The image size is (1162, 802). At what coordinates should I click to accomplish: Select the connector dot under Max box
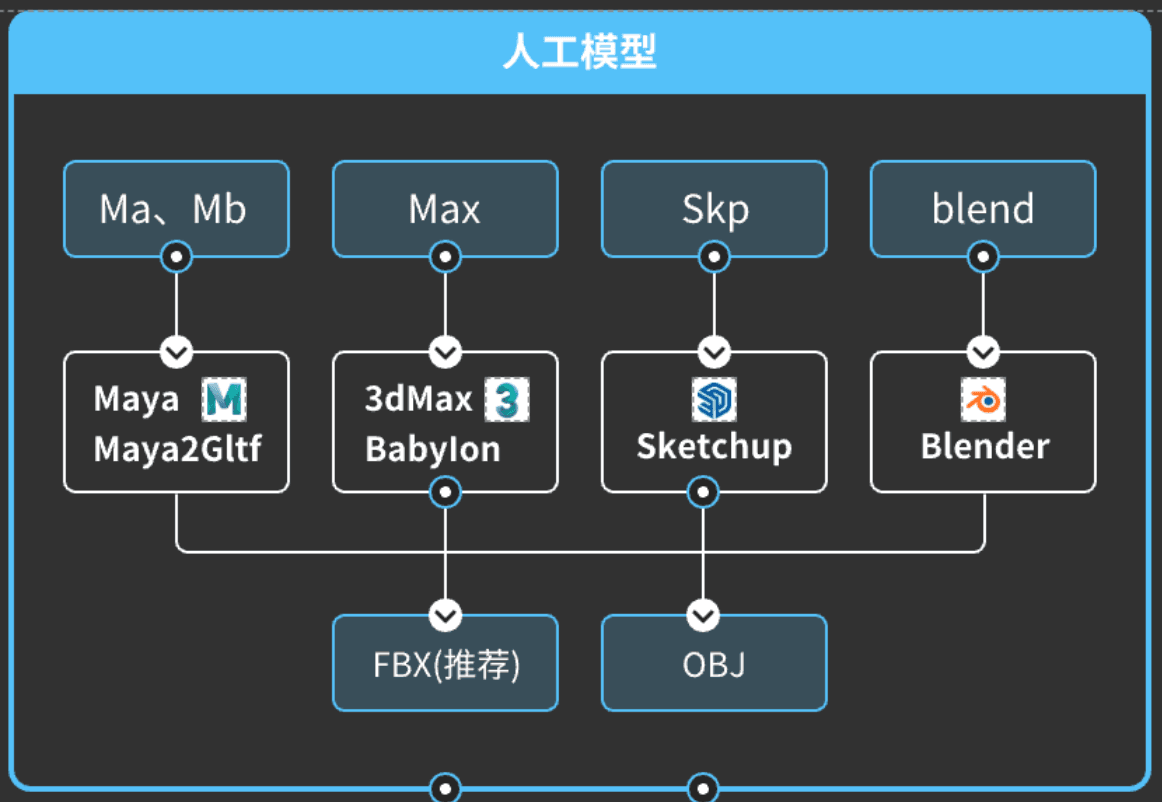(445, 258)
